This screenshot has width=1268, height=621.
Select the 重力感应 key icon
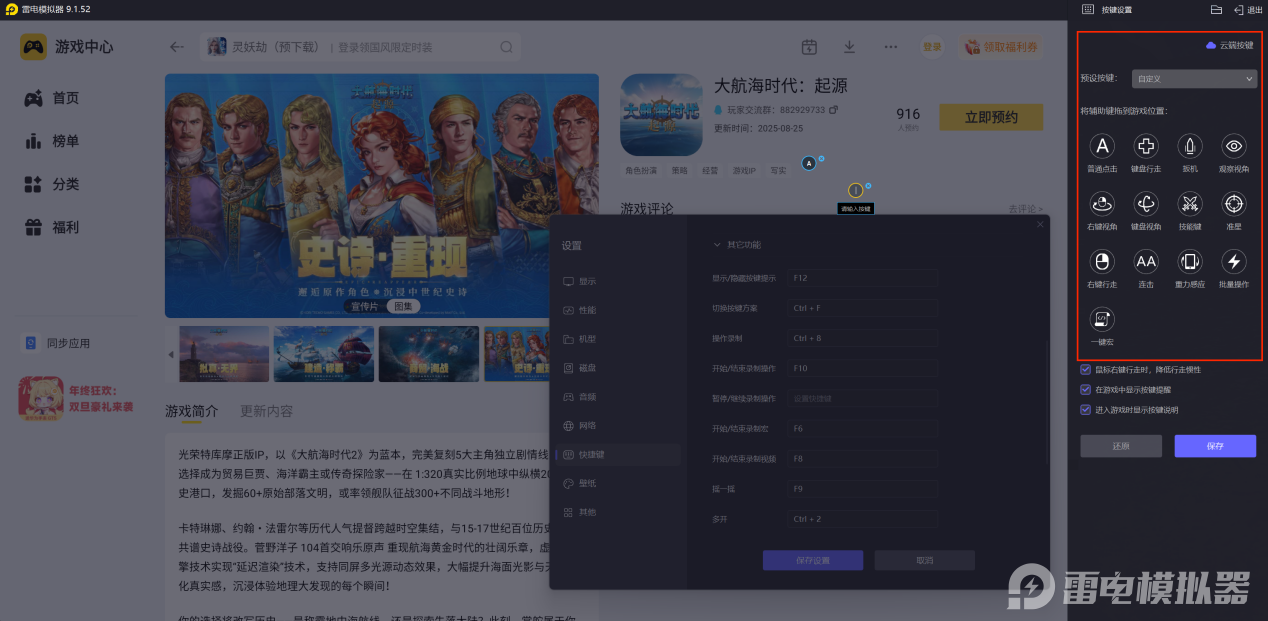[x=1190, y=262]
